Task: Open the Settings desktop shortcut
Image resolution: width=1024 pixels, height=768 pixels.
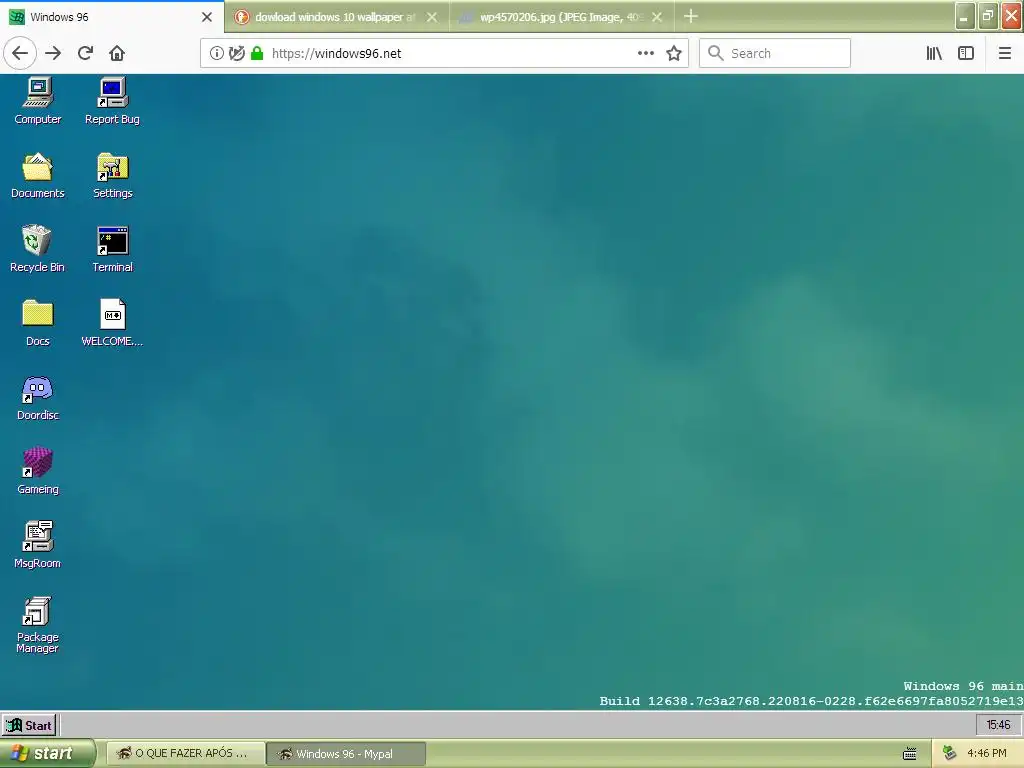Action: tap(112, 175)
